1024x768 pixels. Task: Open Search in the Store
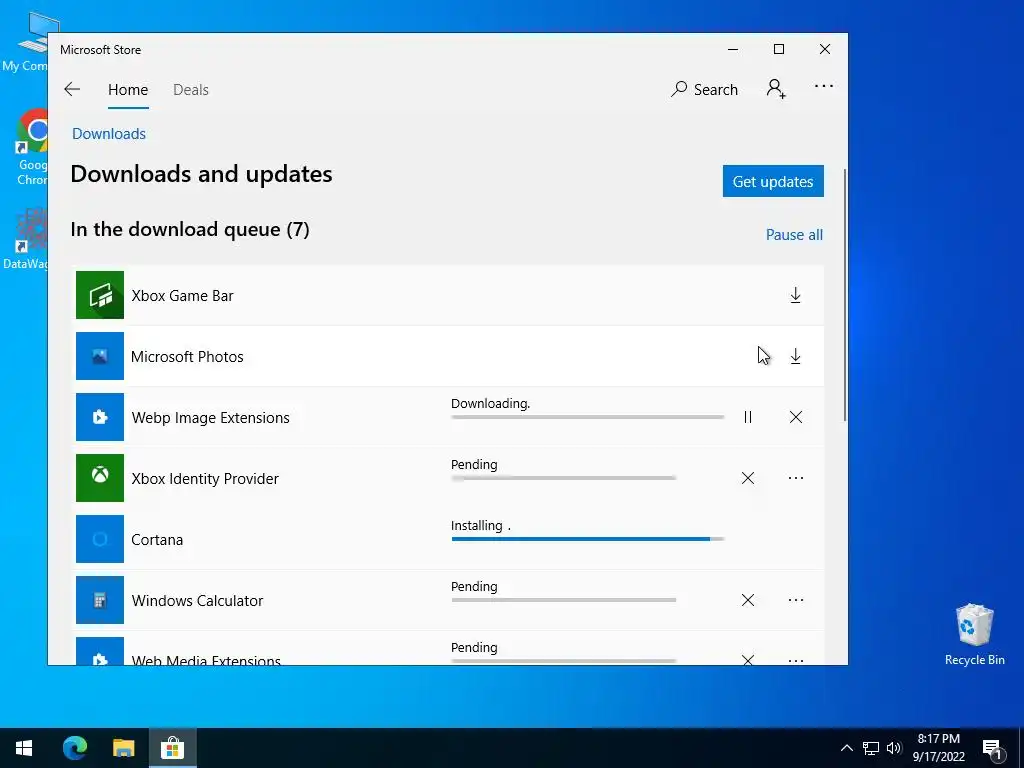pyautogui.click(x=704, y=89)
